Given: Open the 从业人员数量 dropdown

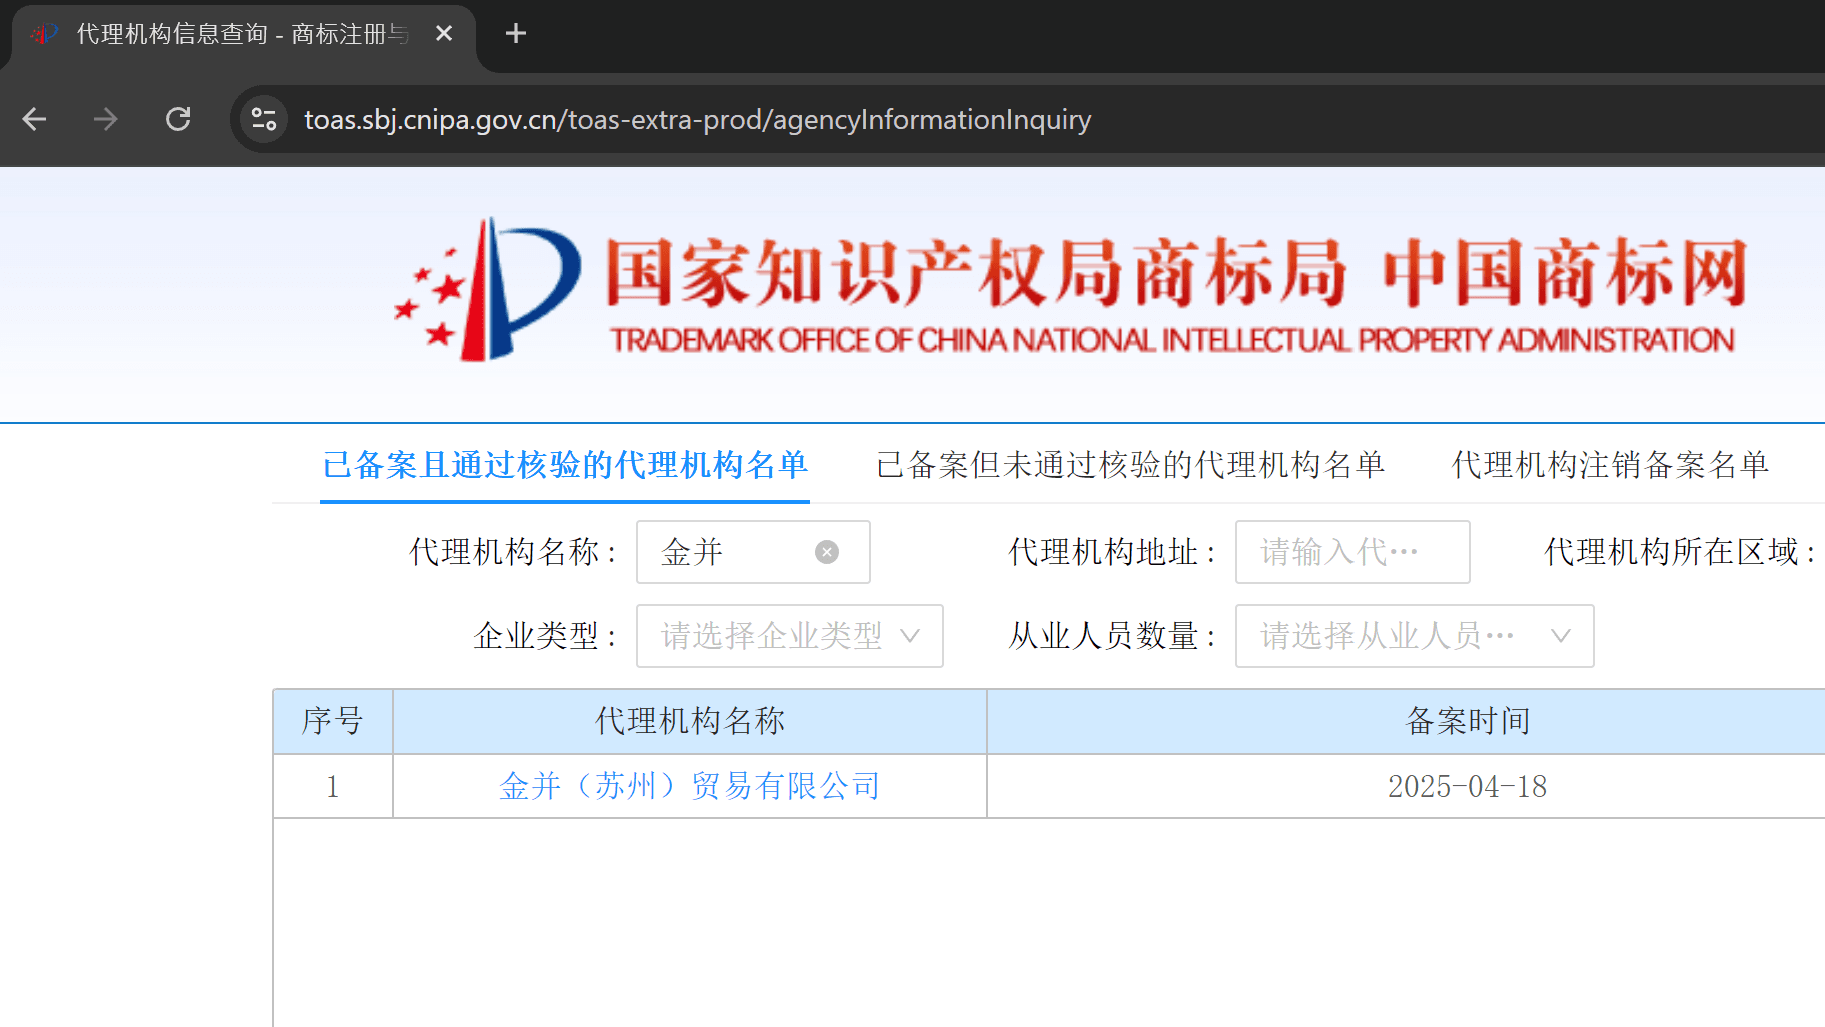Looking at the screenshot, I should click(1414, 636).
